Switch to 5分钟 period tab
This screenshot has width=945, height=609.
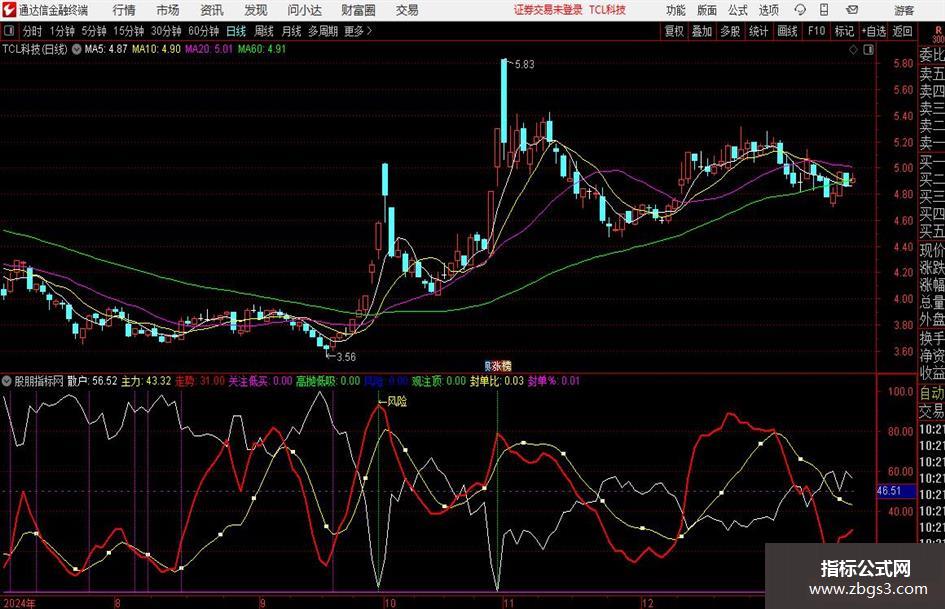[x=93, y=31]
